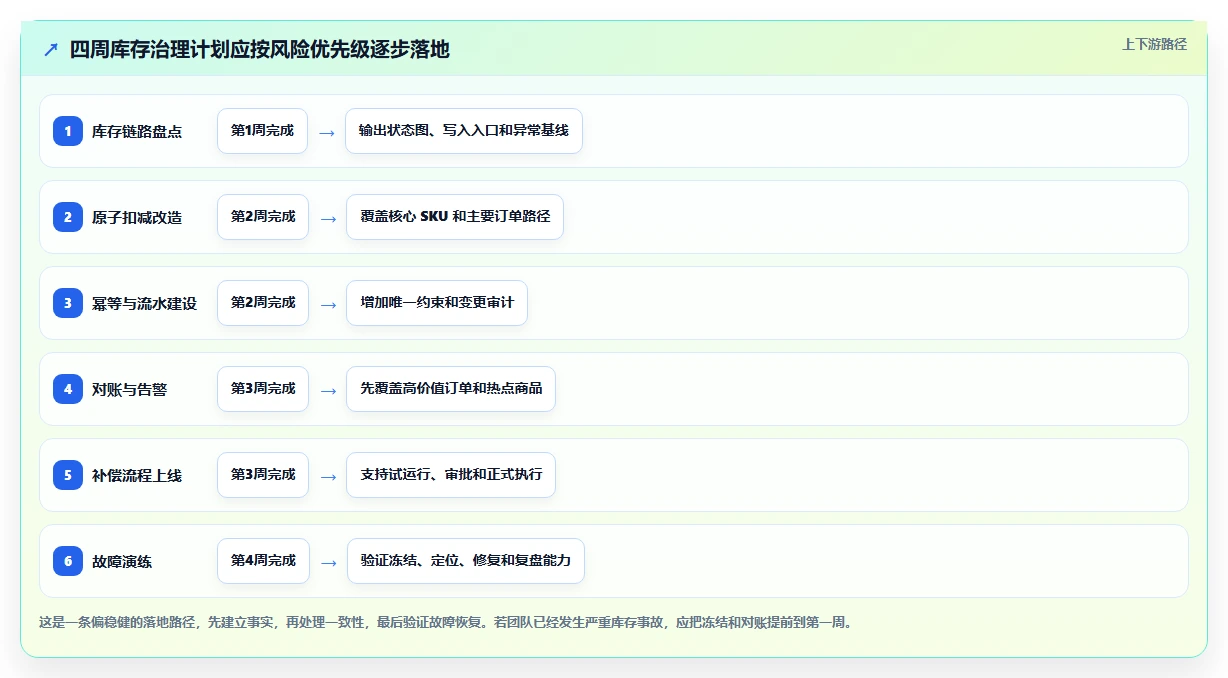Click 输出状态图、写入入口和异常基线 box
This screenshot has height=678, width=1228.
[x=464, y=131]
